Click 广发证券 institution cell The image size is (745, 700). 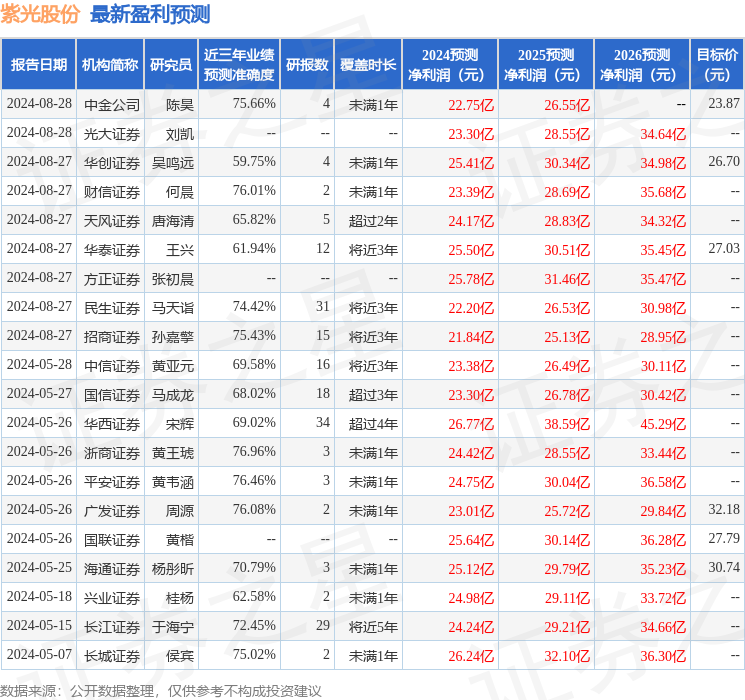(112, 511)
